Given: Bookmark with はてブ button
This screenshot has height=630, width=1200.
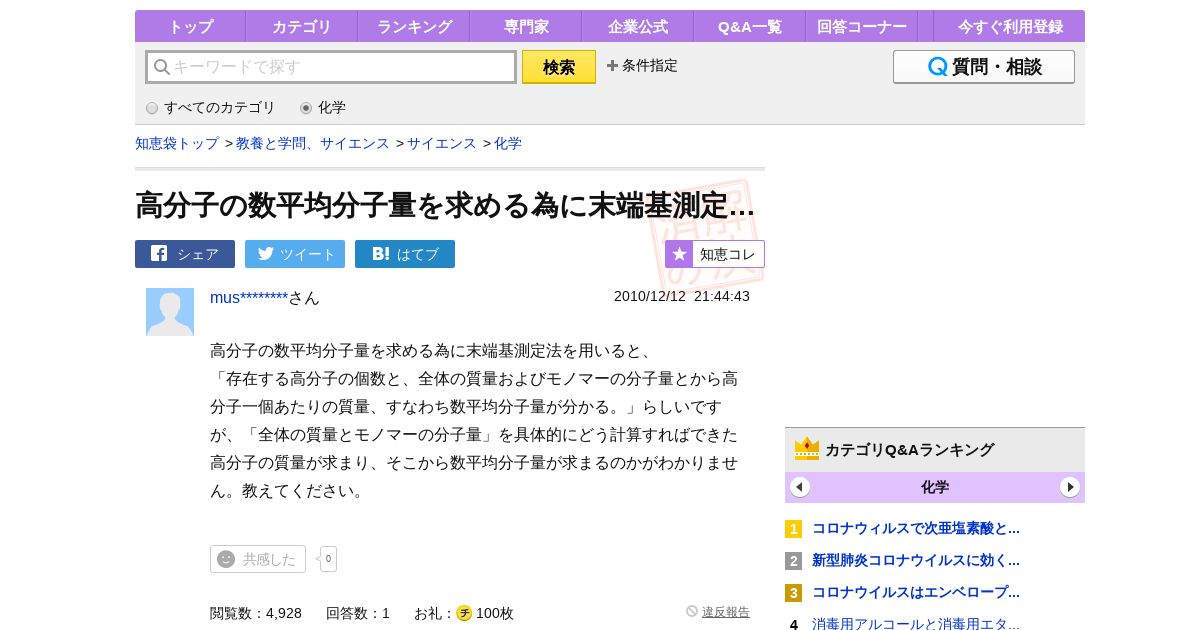Looking at the screenshot, I should click(405, 254).
